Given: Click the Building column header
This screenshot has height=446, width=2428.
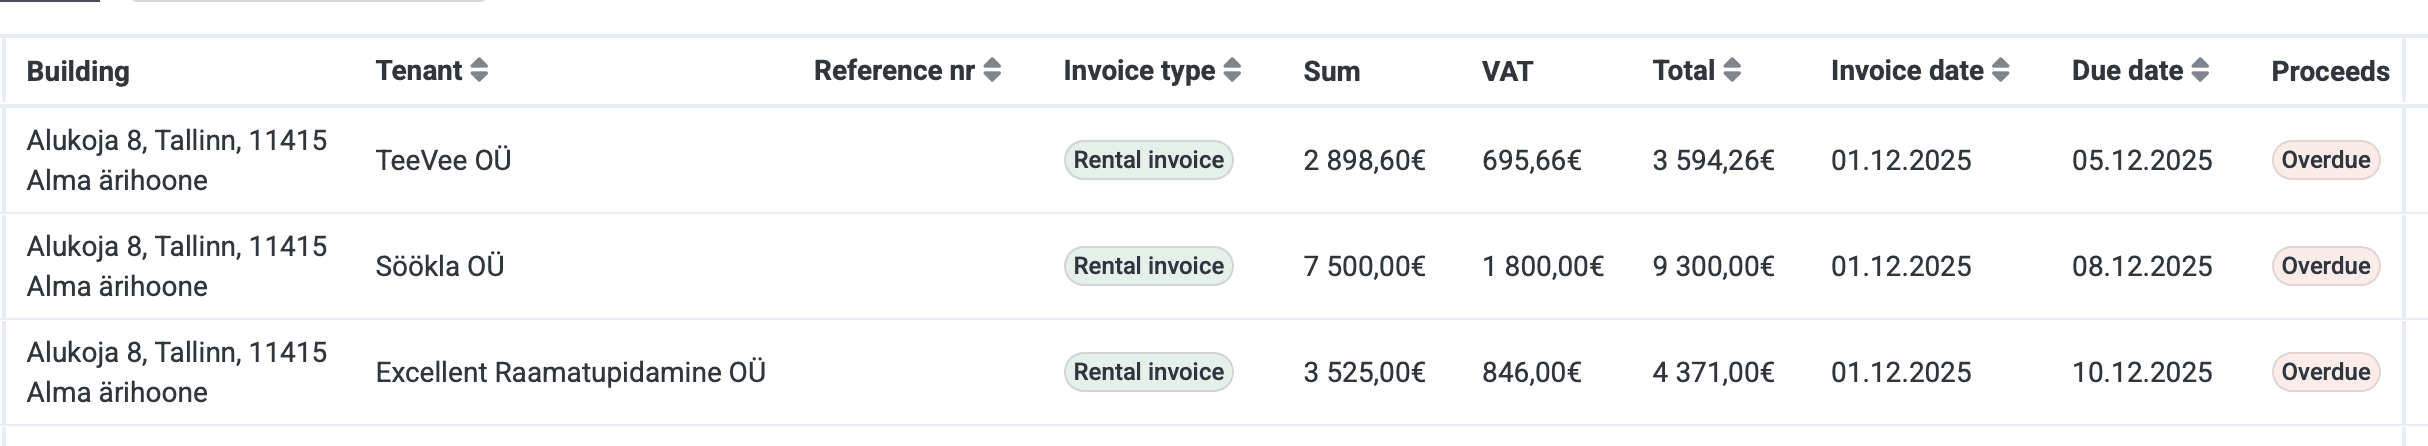Looking at the screenshot, I should 78,71.
